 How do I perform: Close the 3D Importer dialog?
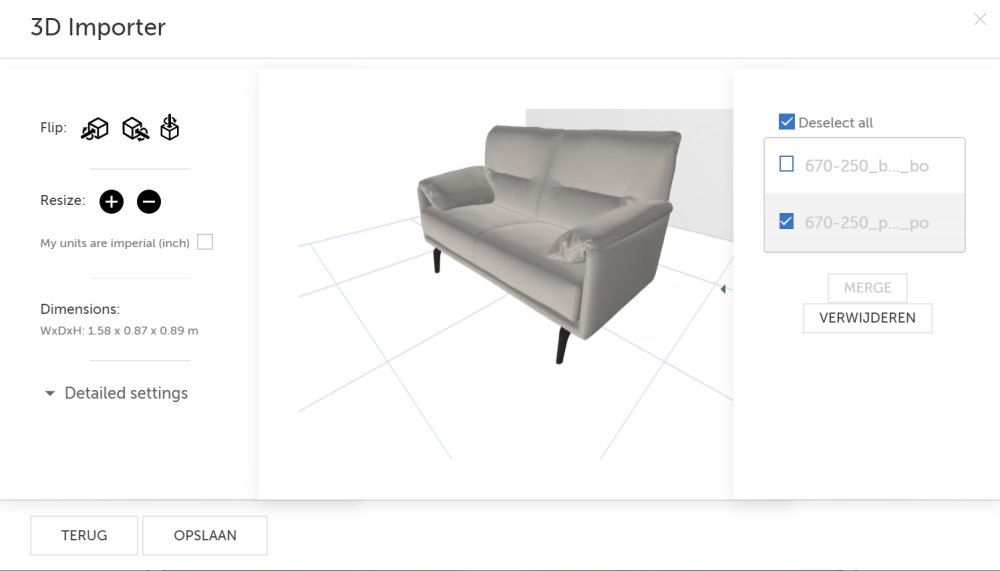click(980, 20)
